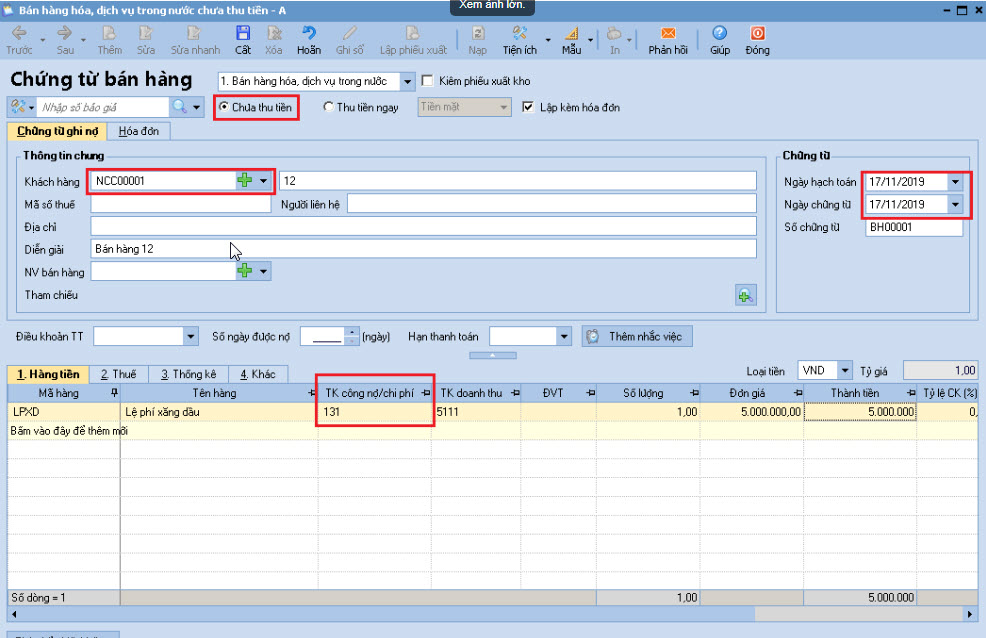Screen dimensions: 986x638
Task: Click horizontal scrollbar left arrow
Action: coord(14,614)
